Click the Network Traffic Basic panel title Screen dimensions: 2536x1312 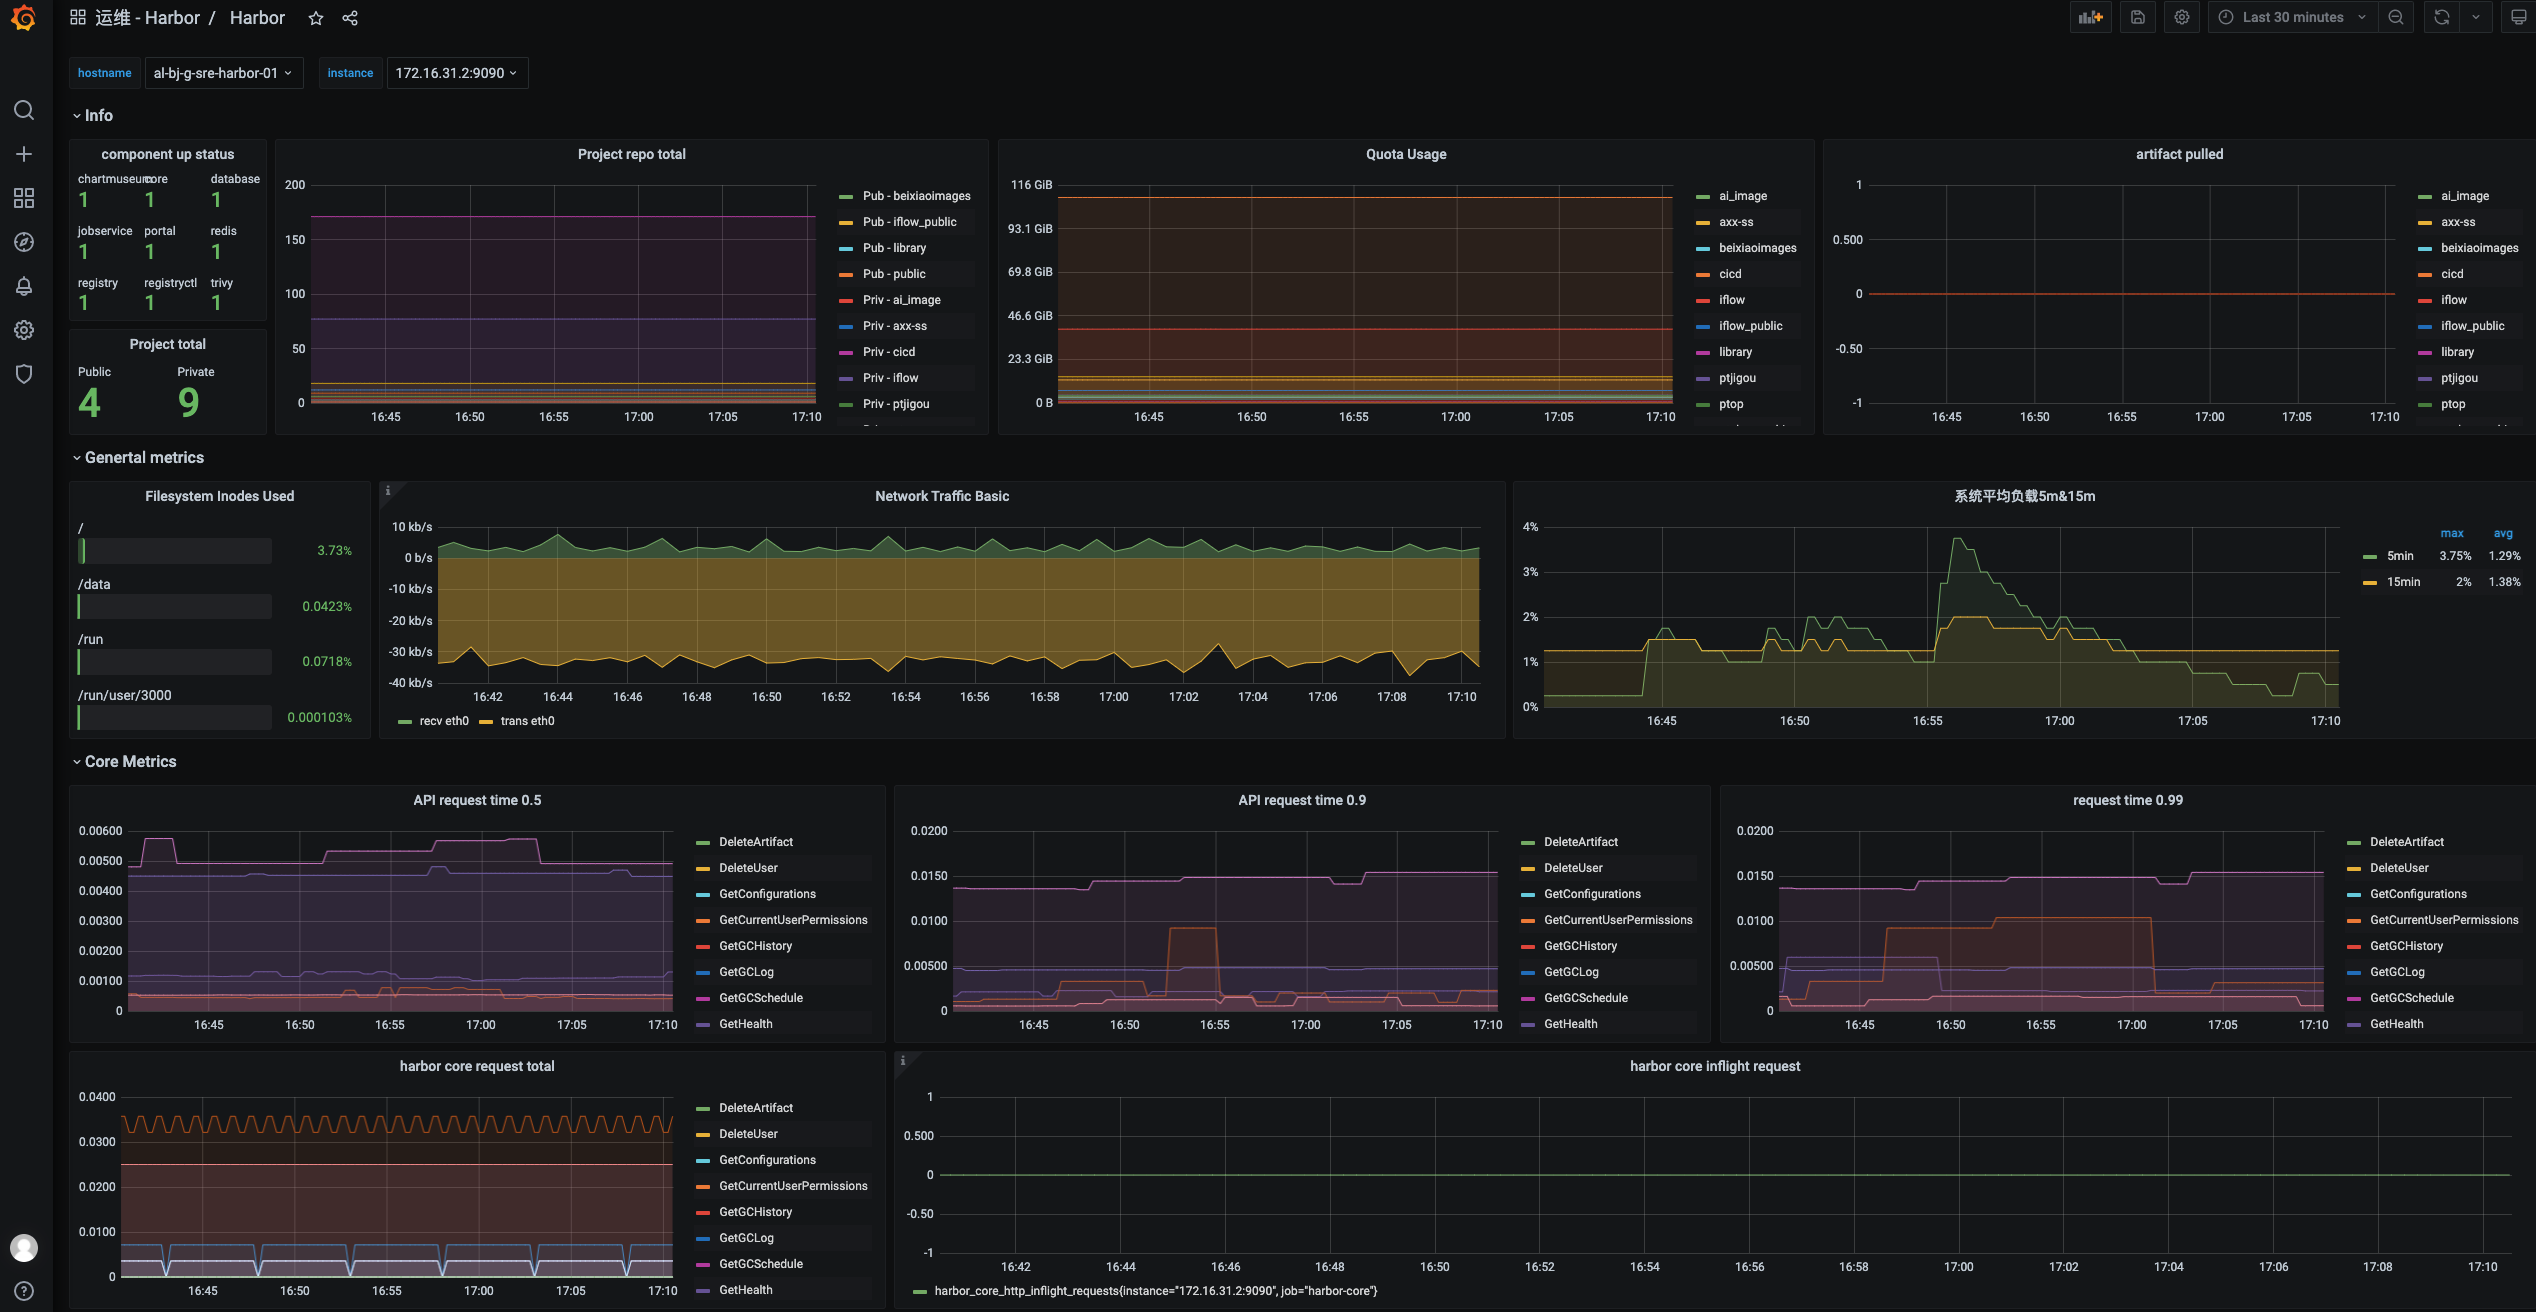941,496
